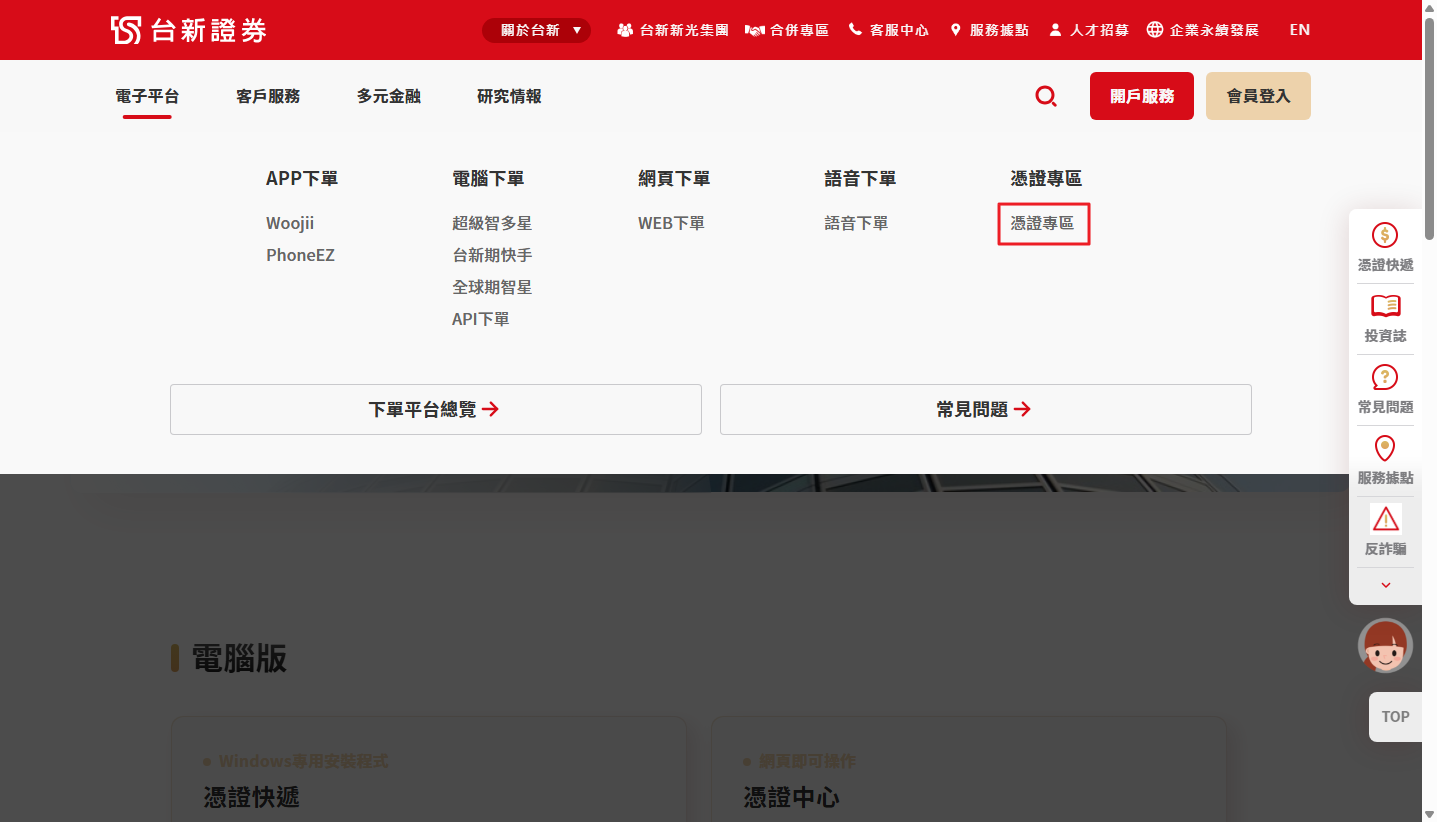
Task: Select the Woojii app link
Action: pyautogui.click(x=290, y=223)
